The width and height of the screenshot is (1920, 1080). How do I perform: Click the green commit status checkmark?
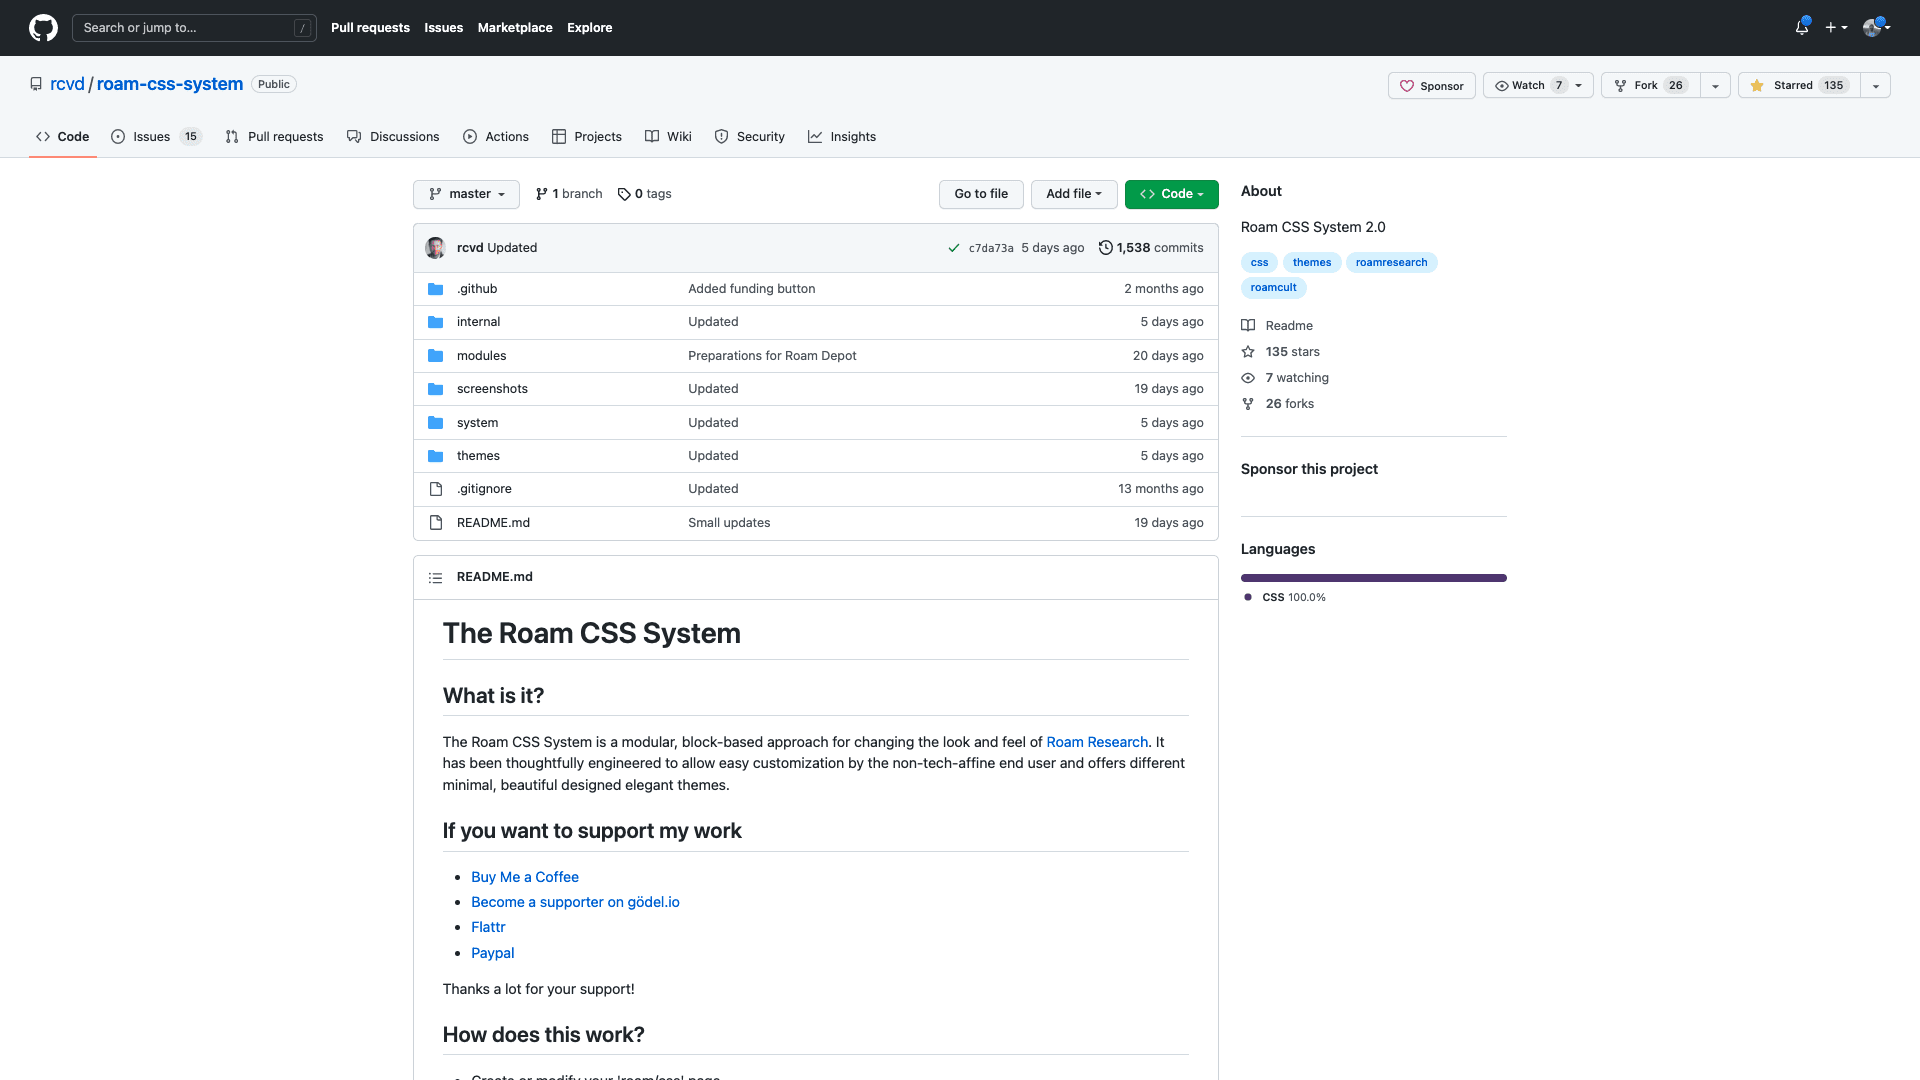pyautogui.click(x=954, y=248)
